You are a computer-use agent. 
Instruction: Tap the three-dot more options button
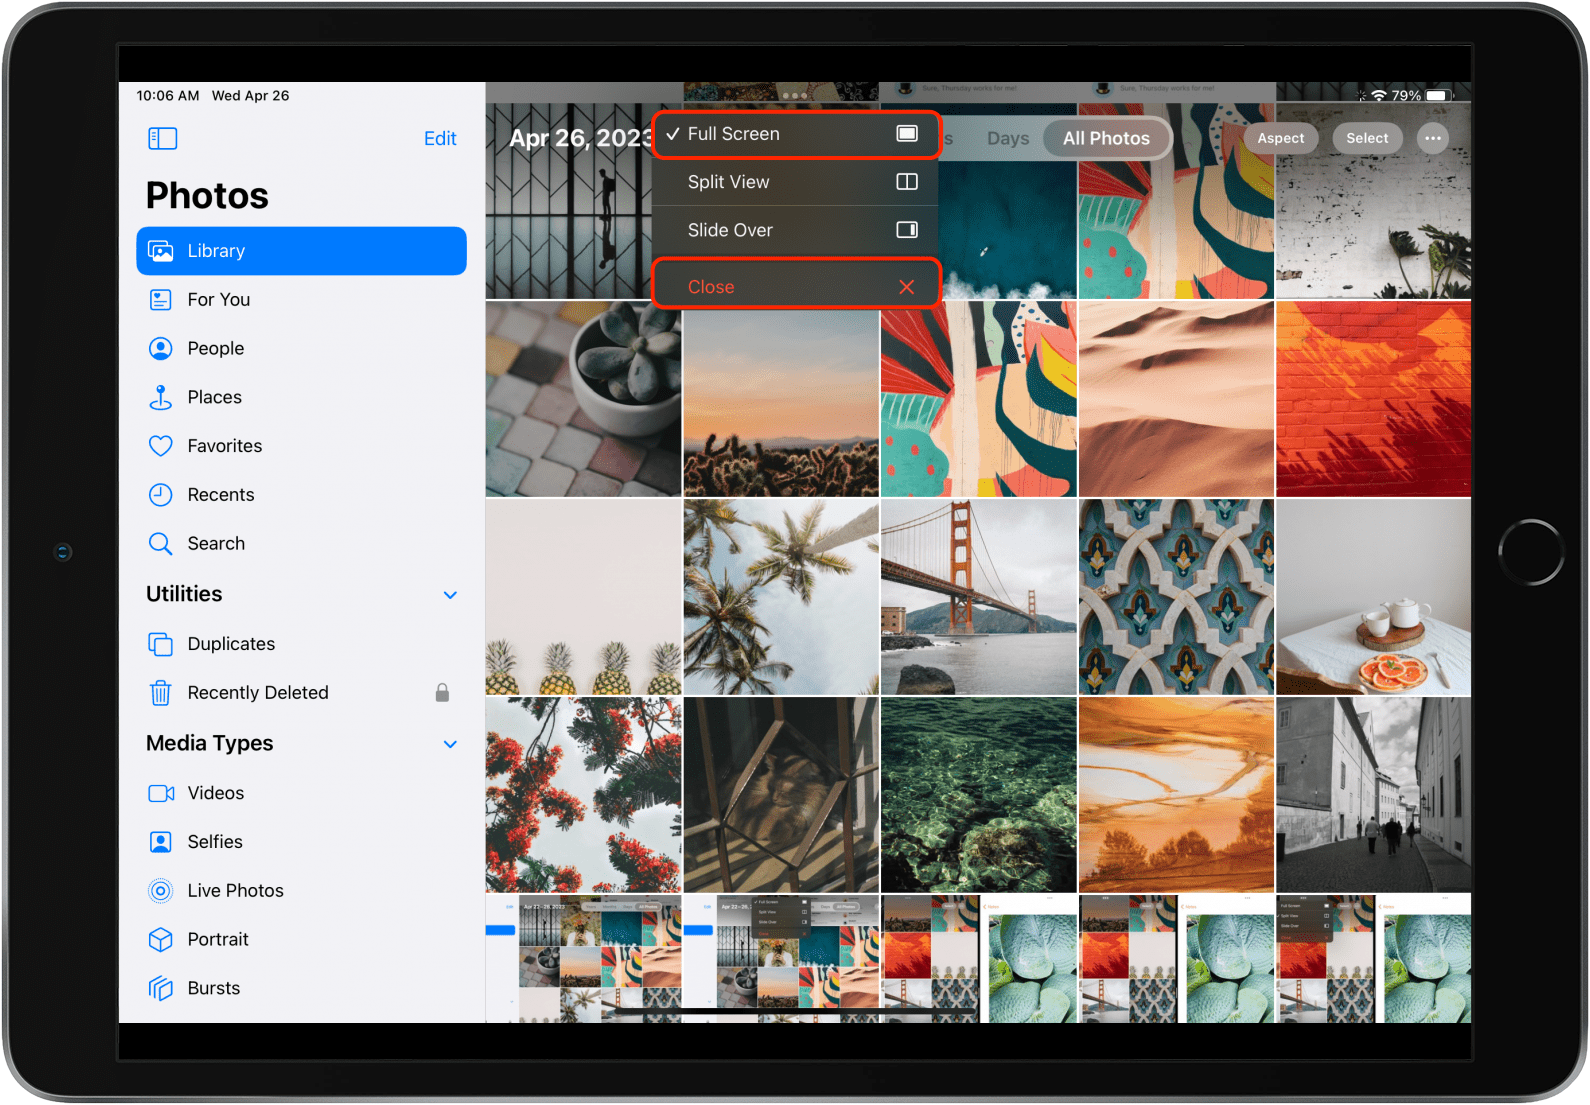click(x=1432, y=139)
